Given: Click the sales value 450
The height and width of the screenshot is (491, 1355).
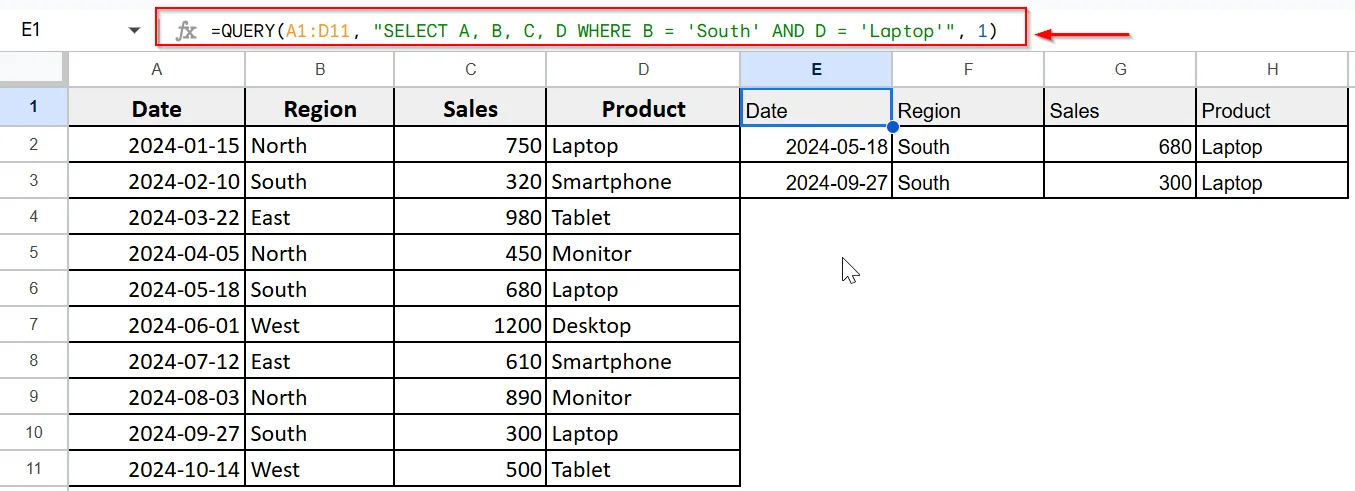Looking at the screenshot, I should [470, 253].
